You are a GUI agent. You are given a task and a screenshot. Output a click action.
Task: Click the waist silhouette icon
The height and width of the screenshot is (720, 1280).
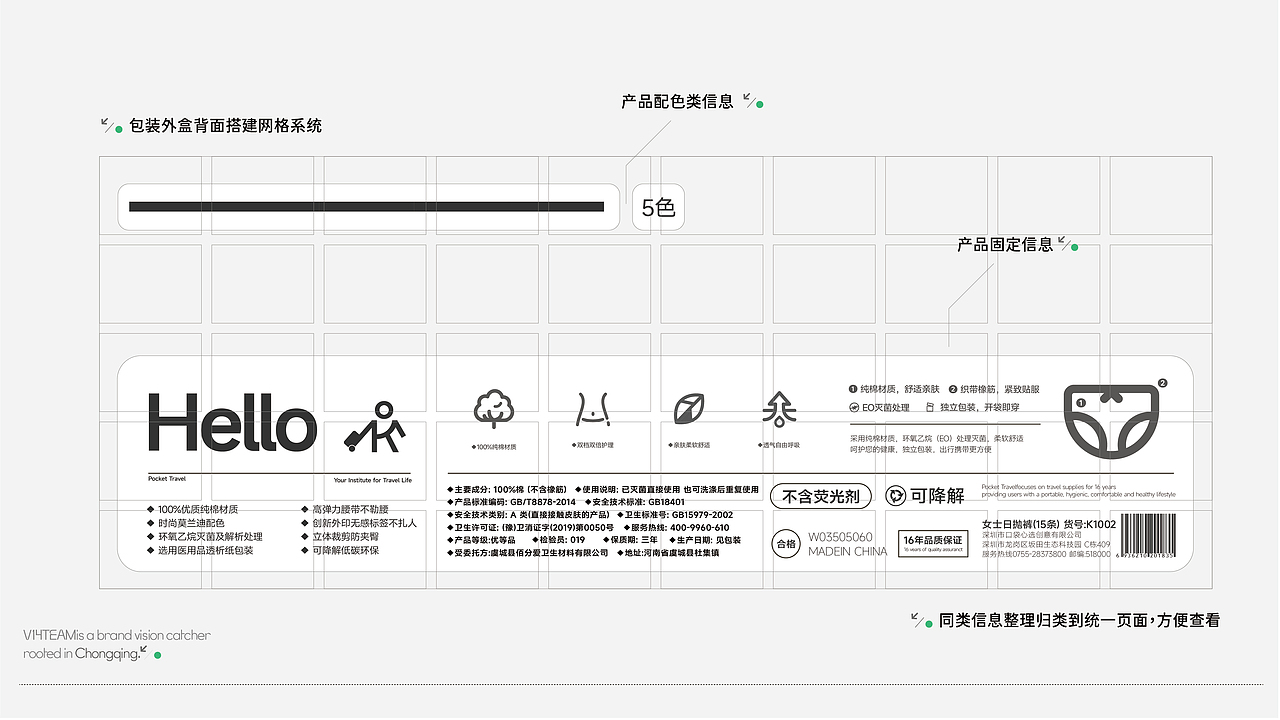point(592,408)
